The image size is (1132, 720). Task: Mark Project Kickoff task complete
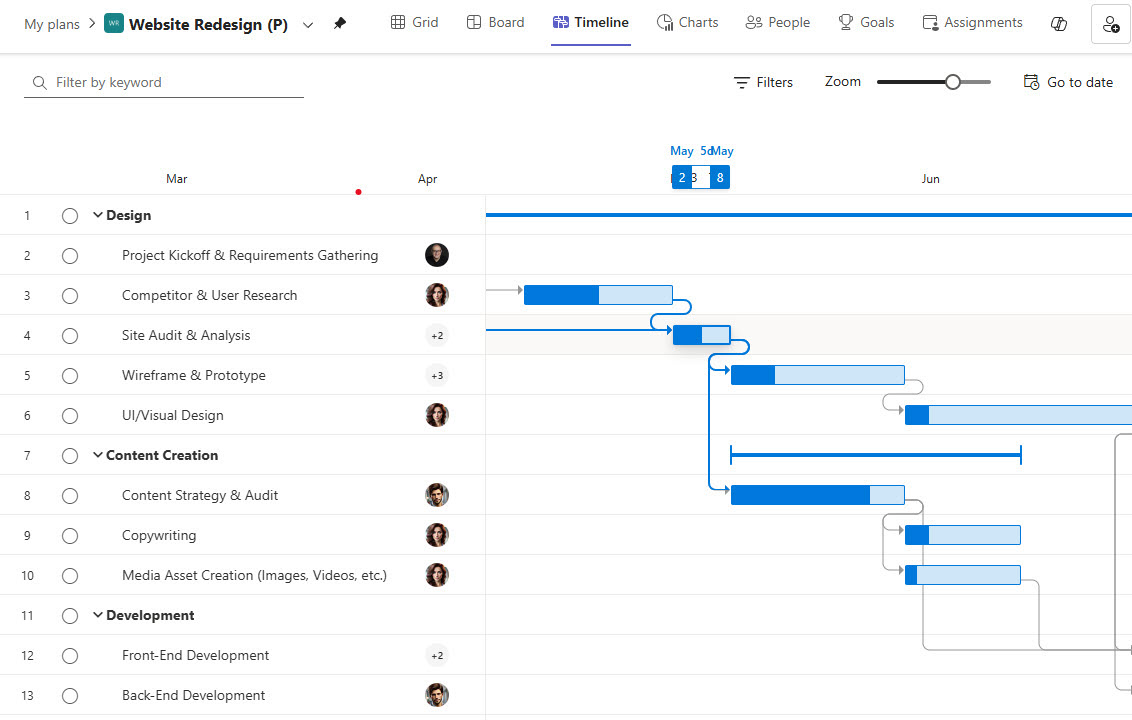pyautogui.click(x=70, y=256)
